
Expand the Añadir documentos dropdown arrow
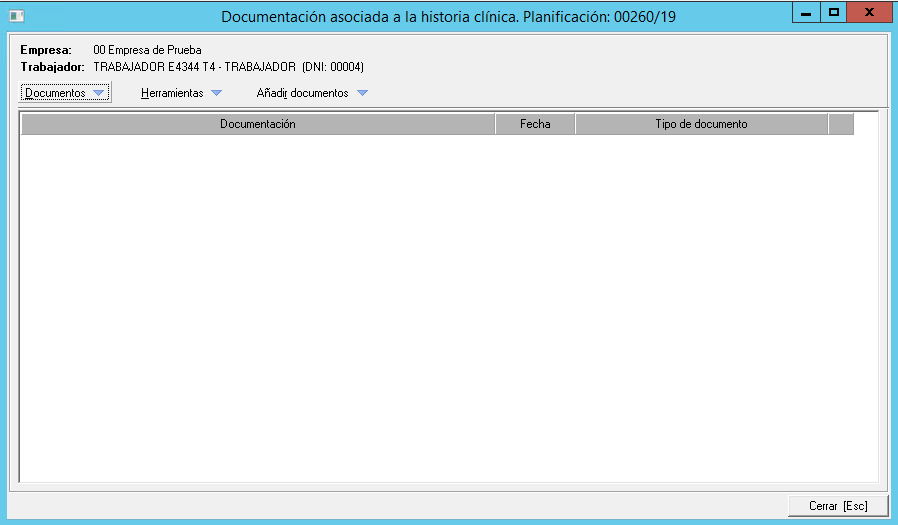pyautogui.click(x=362, y=93)
